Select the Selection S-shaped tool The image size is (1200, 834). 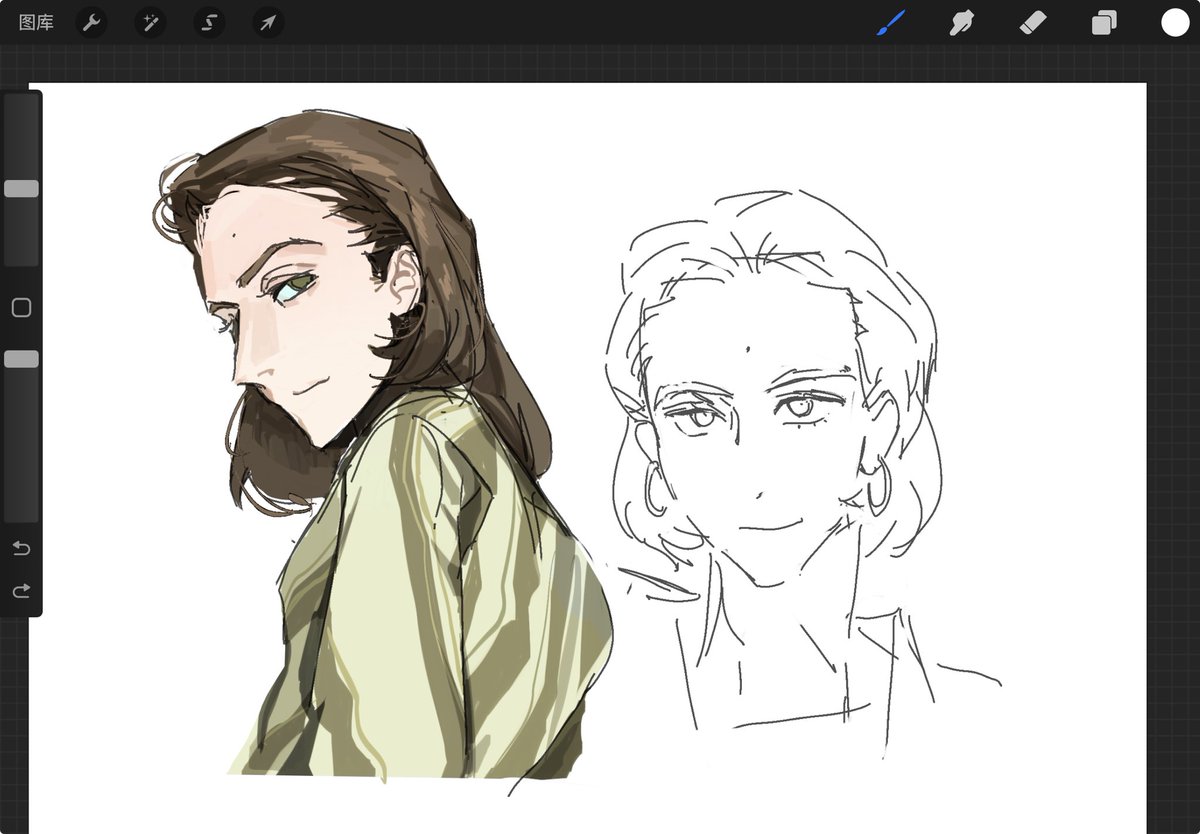(x=209, y=22)
